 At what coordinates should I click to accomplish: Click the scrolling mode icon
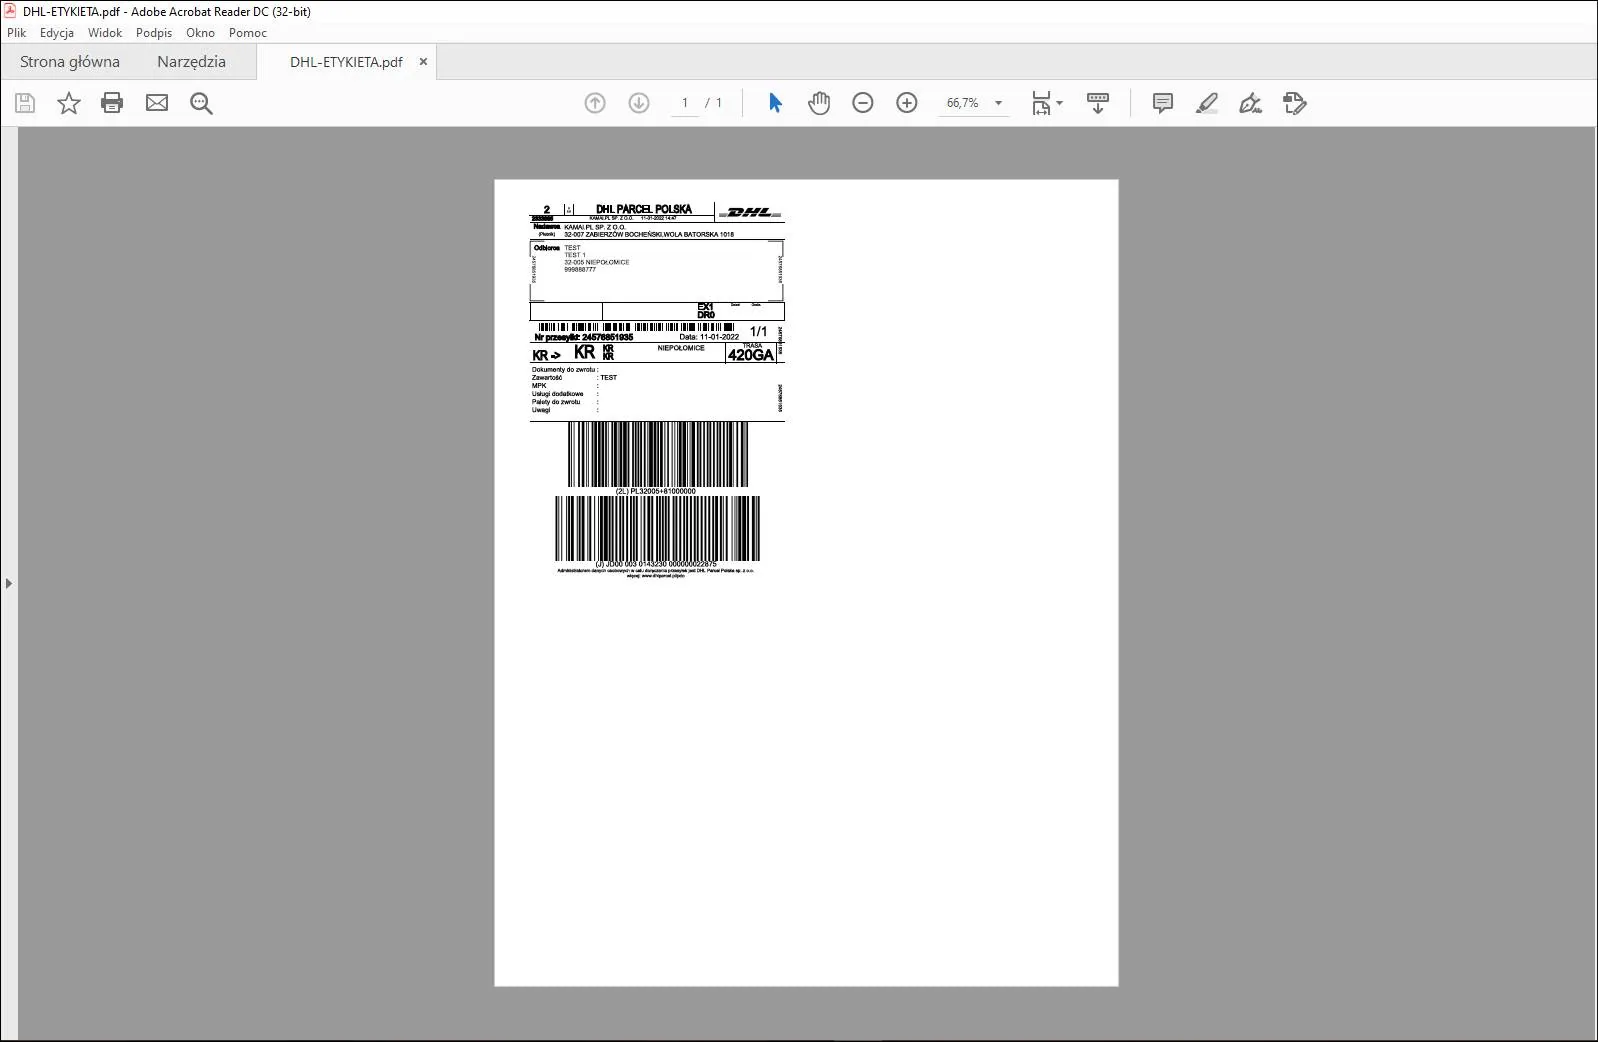point(1098,103)
